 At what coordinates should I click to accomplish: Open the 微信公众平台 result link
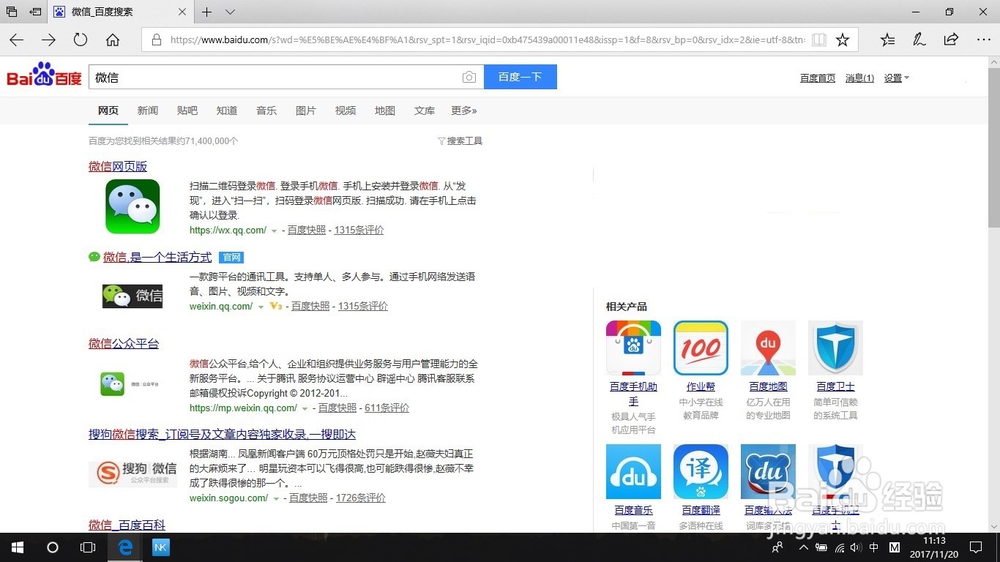click(x=123, y=343)
